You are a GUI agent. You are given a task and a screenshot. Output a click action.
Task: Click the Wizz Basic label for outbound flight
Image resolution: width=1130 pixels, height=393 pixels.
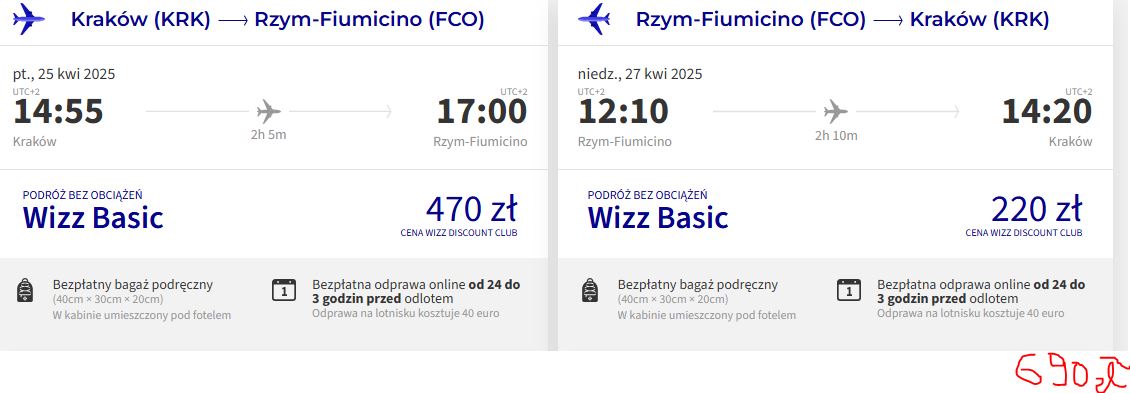pyautogui.click(x=93, y=218)
